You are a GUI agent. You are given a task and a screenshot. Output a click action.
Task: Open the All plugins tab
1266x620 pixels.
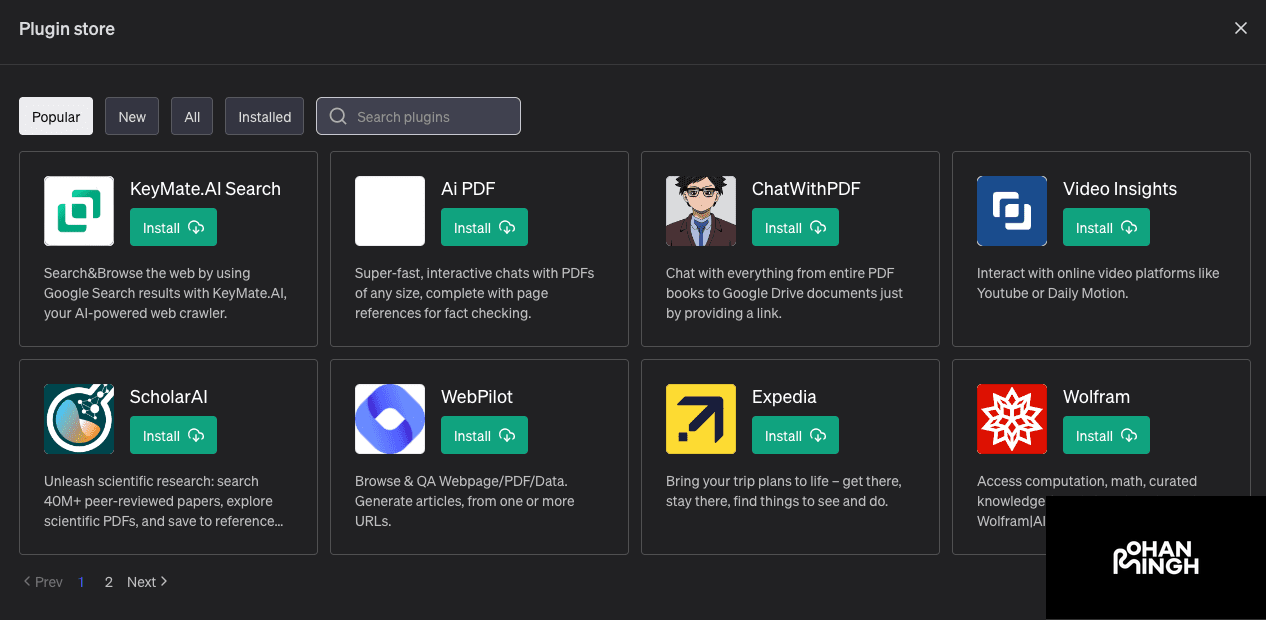[x=191, y=116]
